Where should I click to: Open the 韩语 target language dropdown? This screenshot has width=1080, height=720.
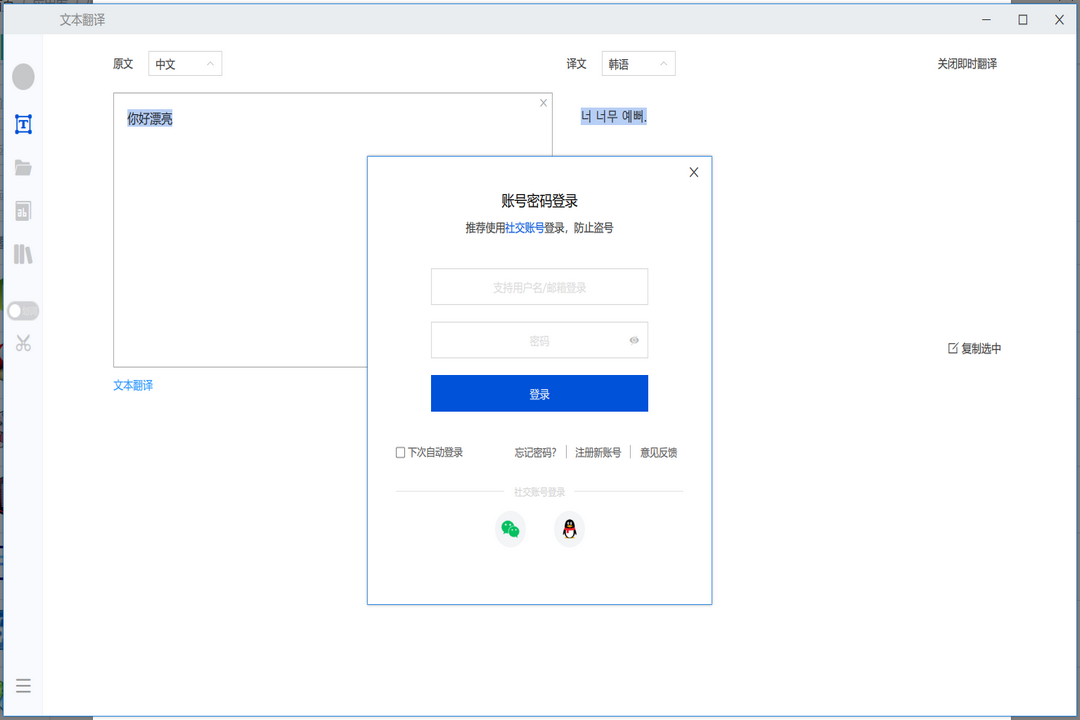638,63
